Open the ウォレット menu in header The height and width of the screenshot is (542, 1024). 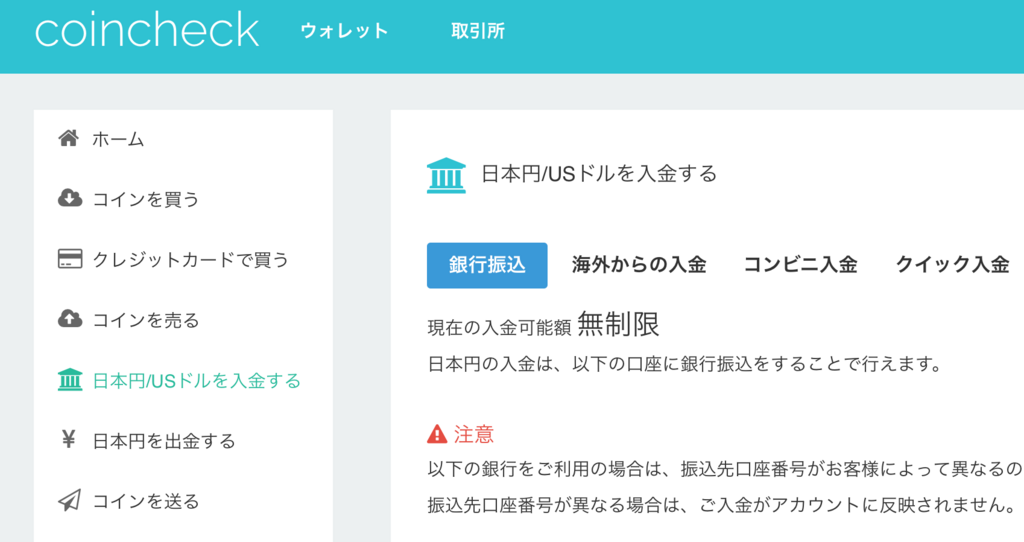344,31
